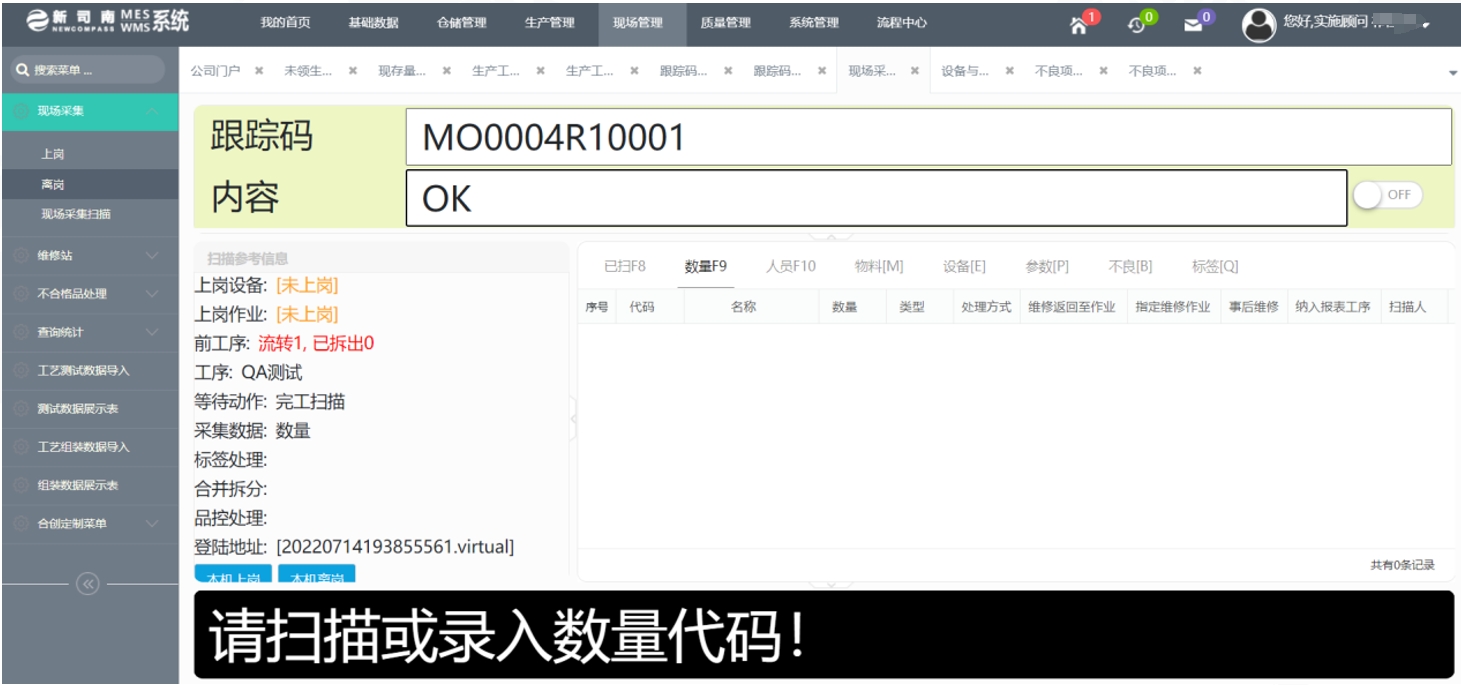The image size is (1461, 685).
Task: Click the gear icon beside 查询统计
Action: [x=21, y=332]
